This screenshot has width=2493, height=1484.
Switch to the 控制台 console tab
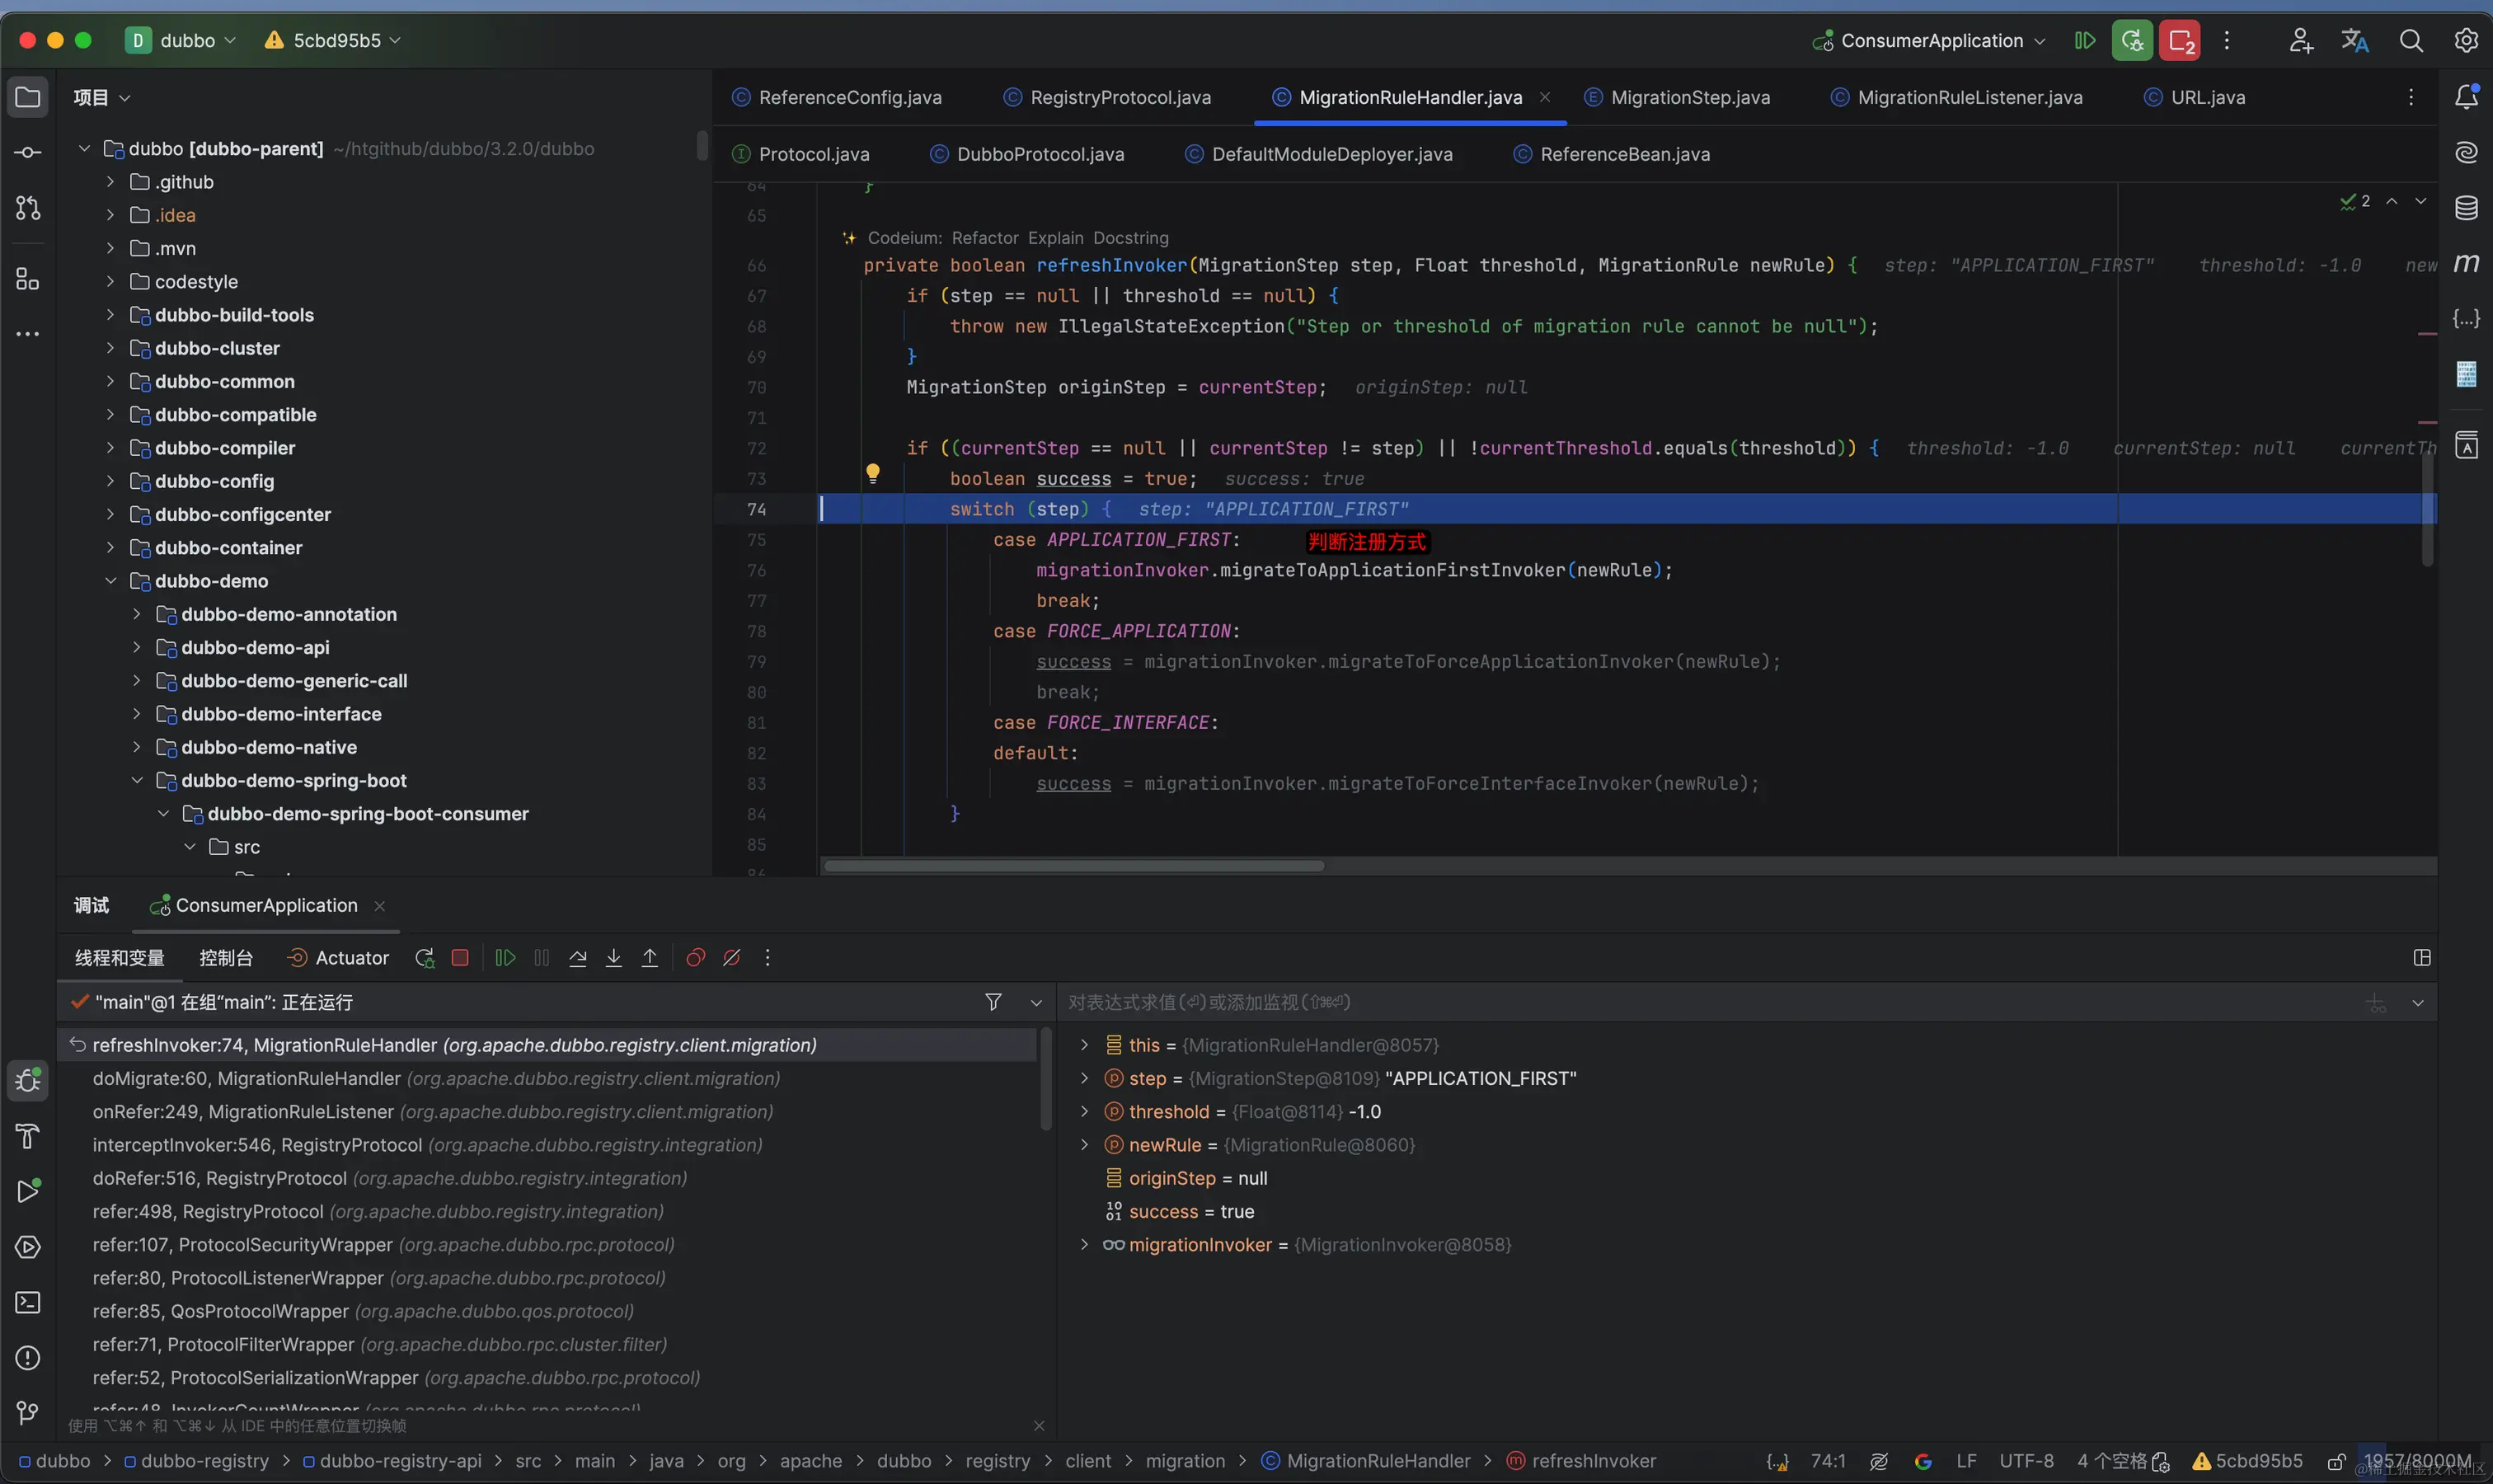click(x=226, y=958)
